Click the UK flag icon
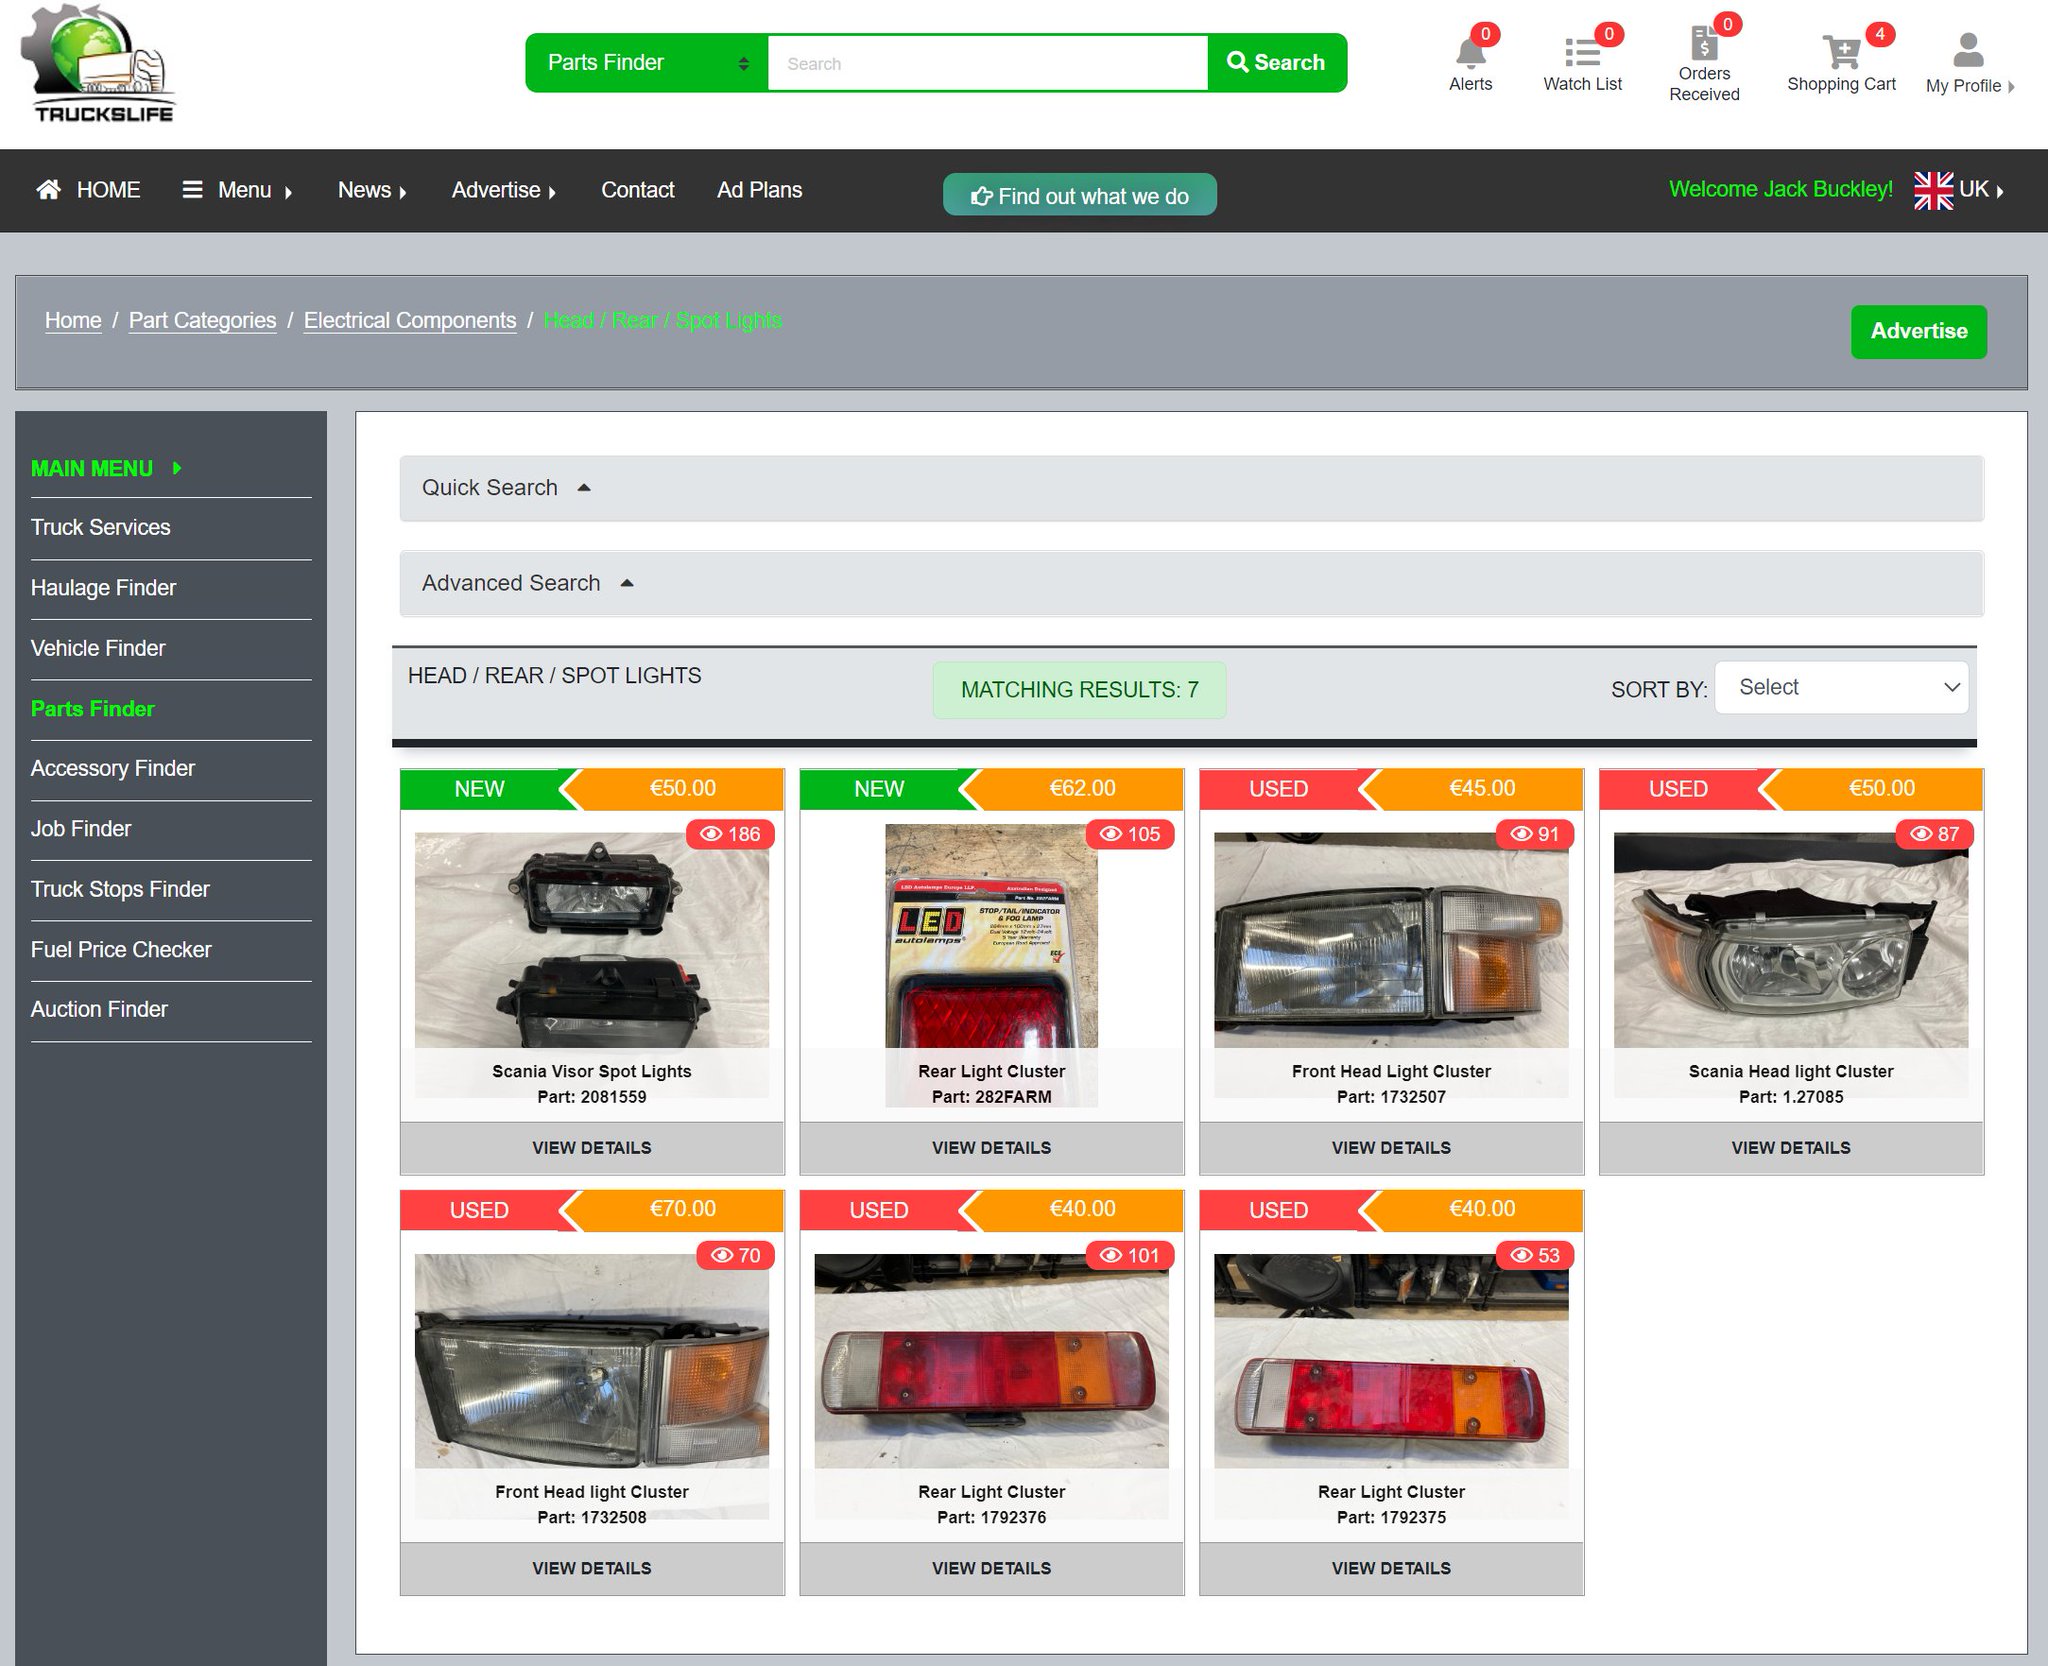Image resolution: width=2048 pixels, height=1666 pixels. pyautogui.click(x=1933, y=190)
